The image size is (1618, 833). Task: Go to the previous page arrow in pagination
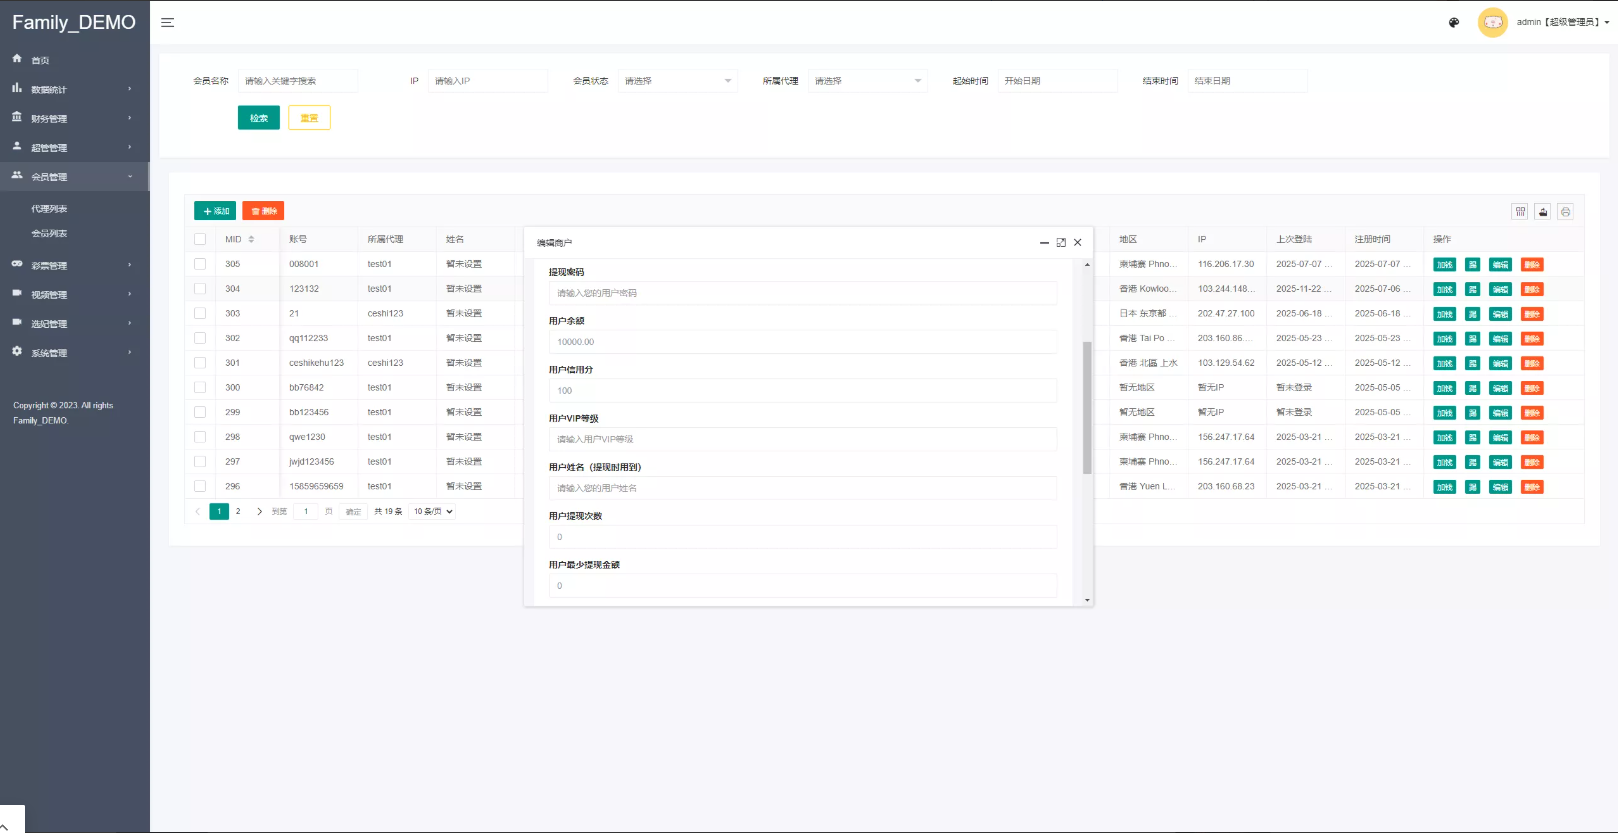[x=198, y=511]
